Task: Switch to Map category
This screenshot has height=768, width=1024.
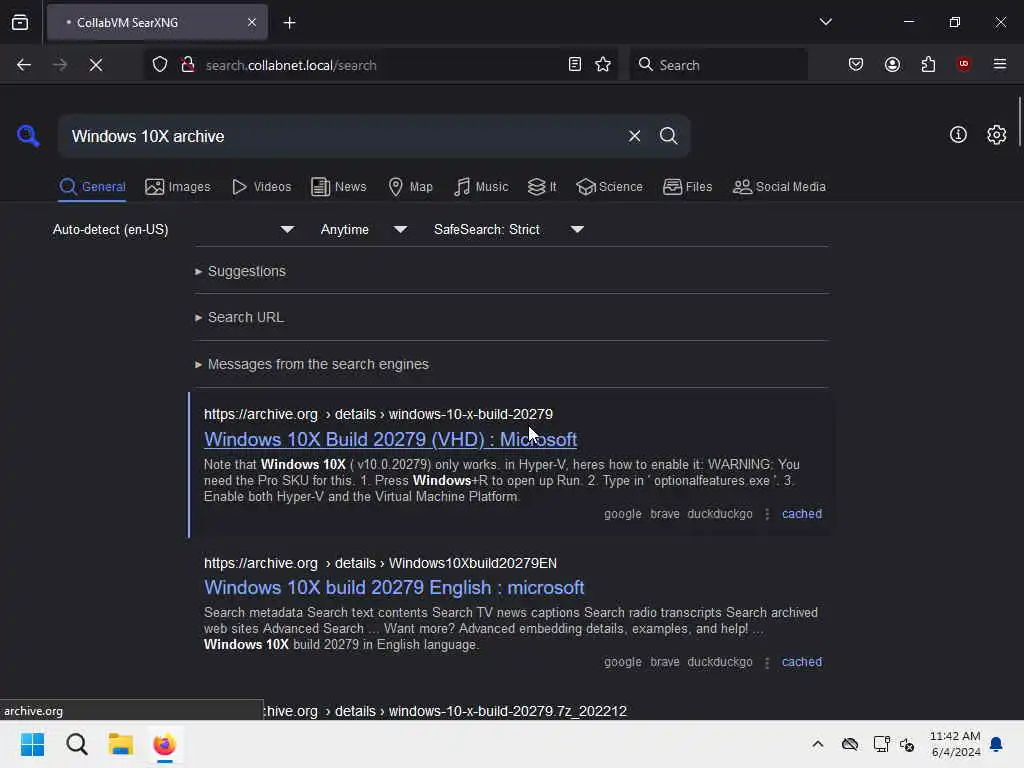Action: [x=410, y=187]
